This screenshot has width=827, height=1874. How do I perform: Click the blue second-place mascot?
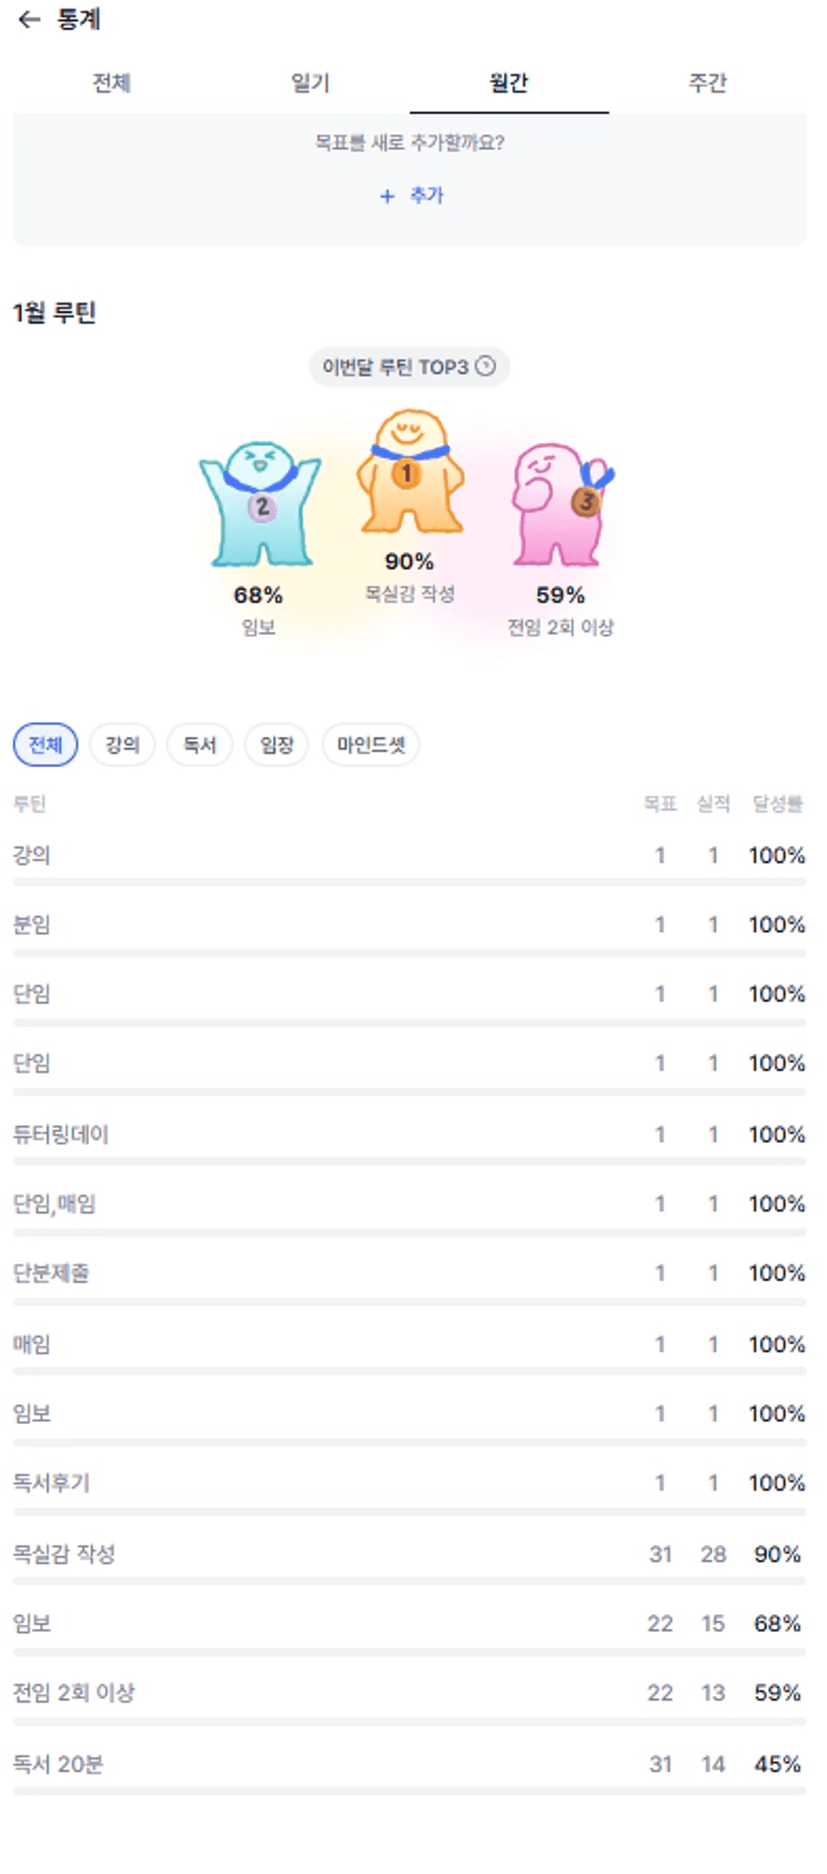[260, 505]
